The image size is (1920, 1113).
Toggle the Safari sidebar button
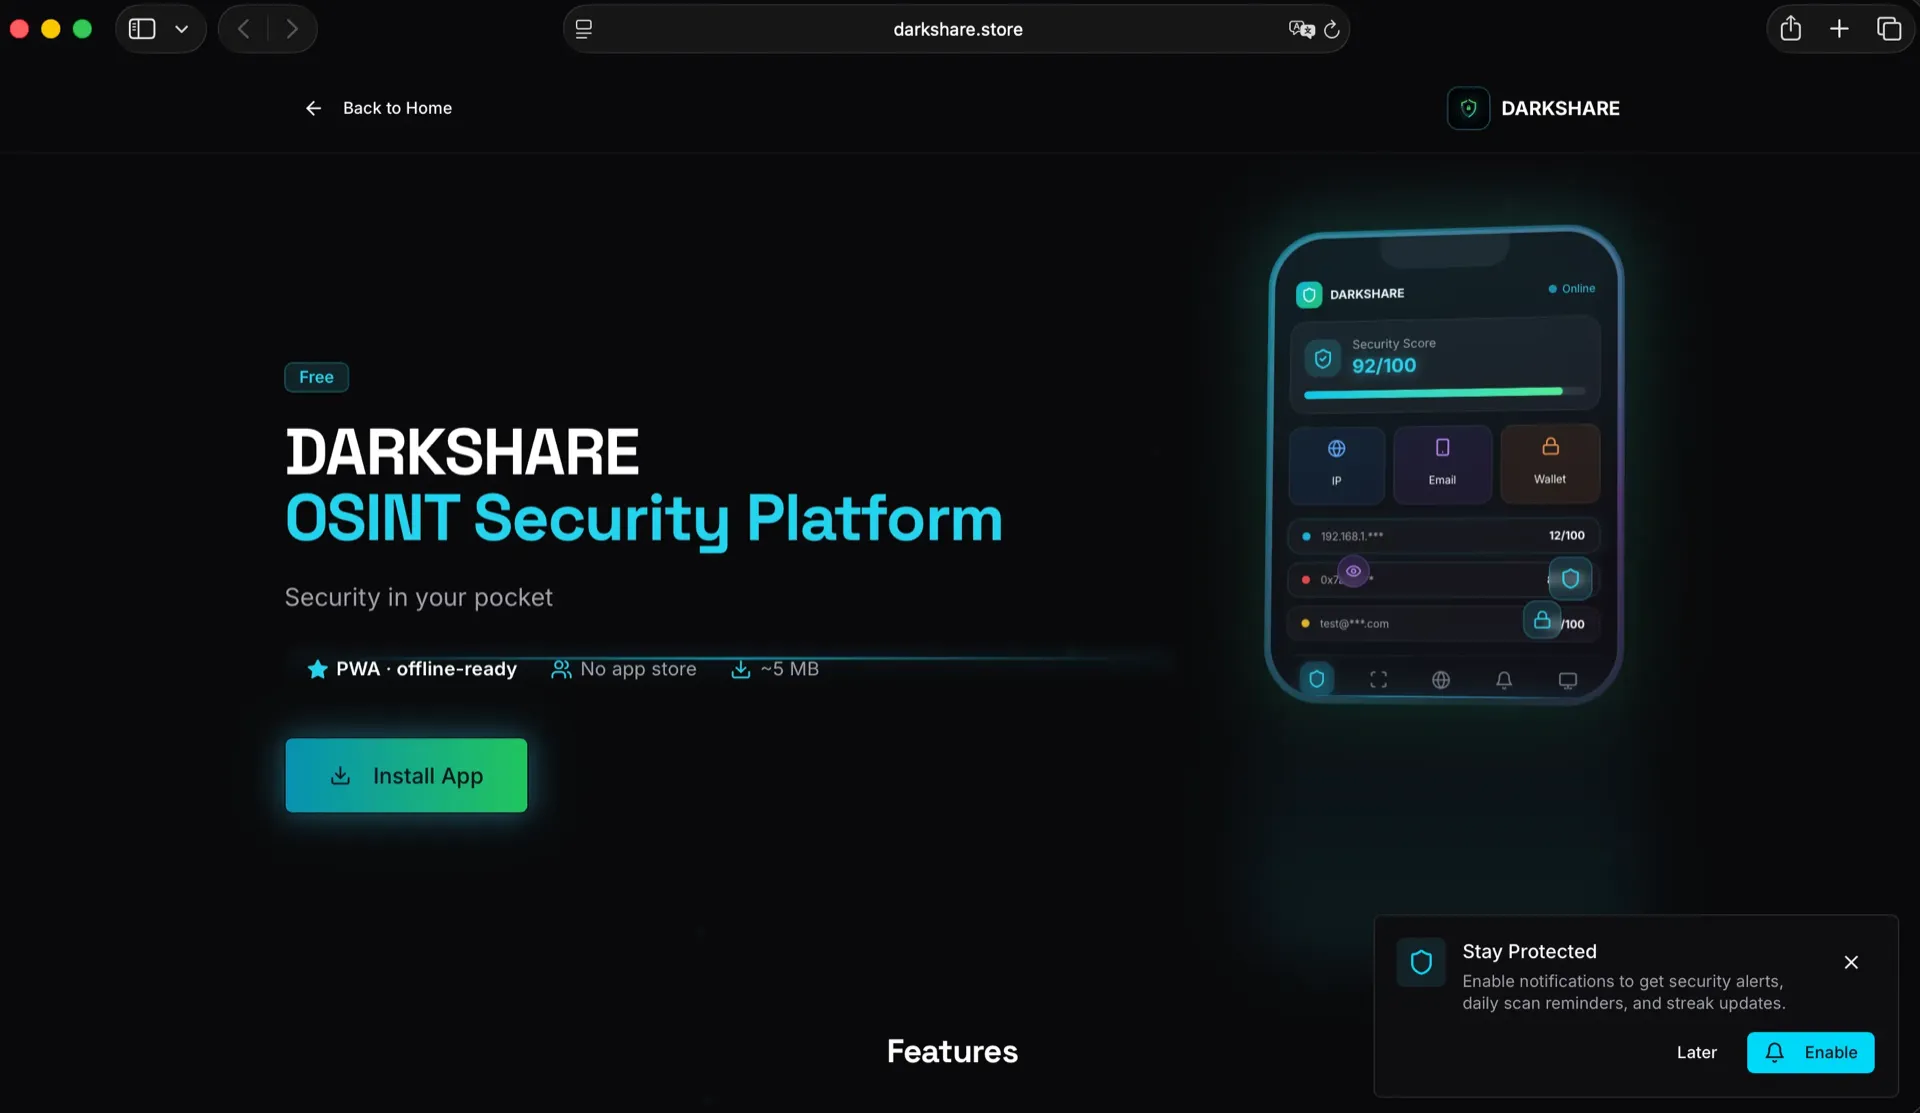[142, 29]
